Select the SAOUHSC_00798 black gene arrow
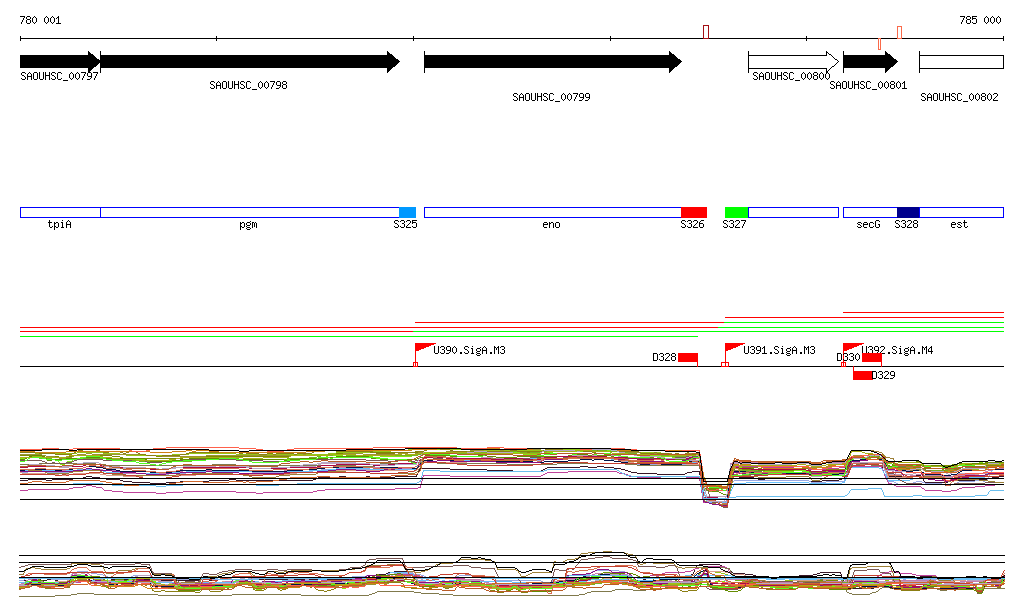This screenshot has height=611, width=1024. [250, 62]
